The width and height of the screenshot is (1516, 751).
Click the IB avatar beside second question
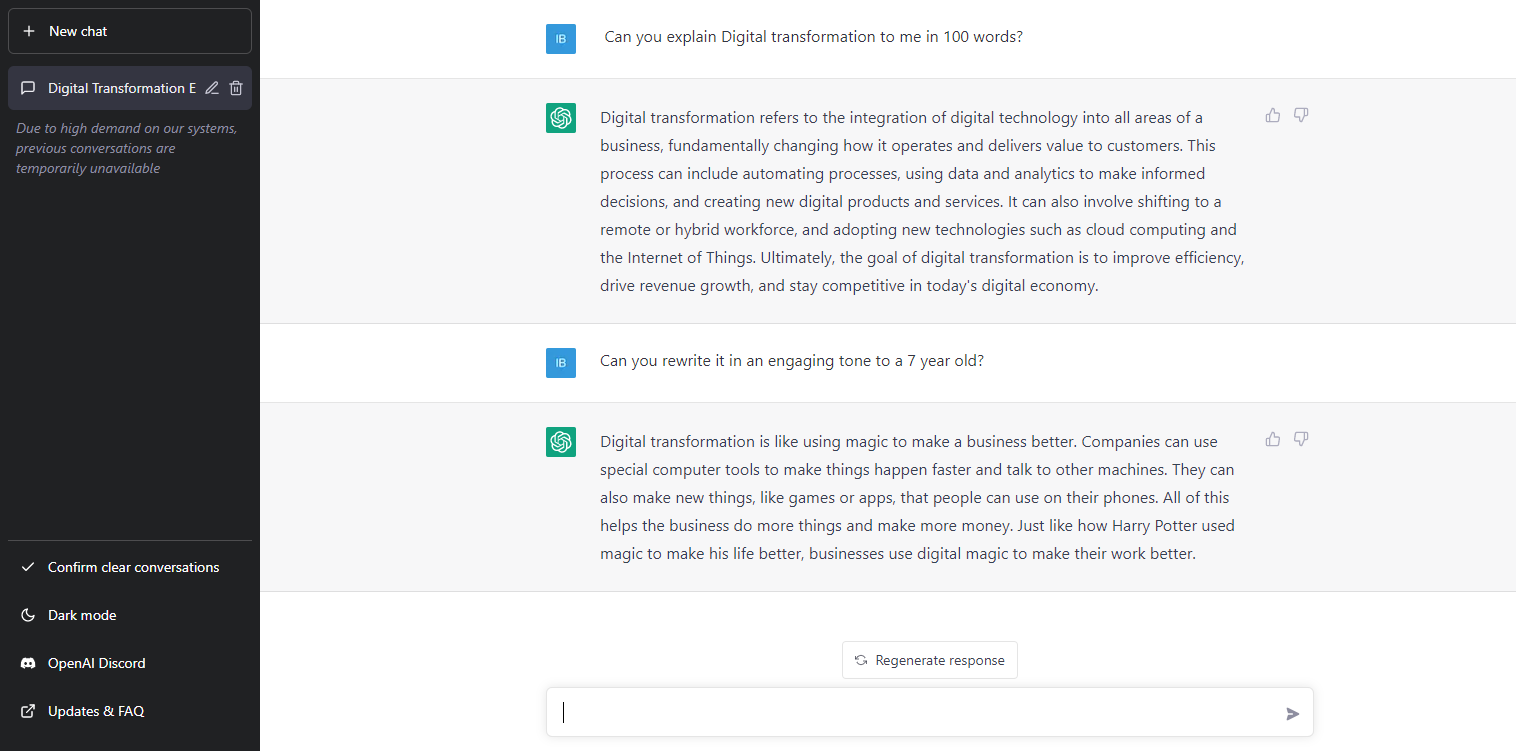point(561,363)
